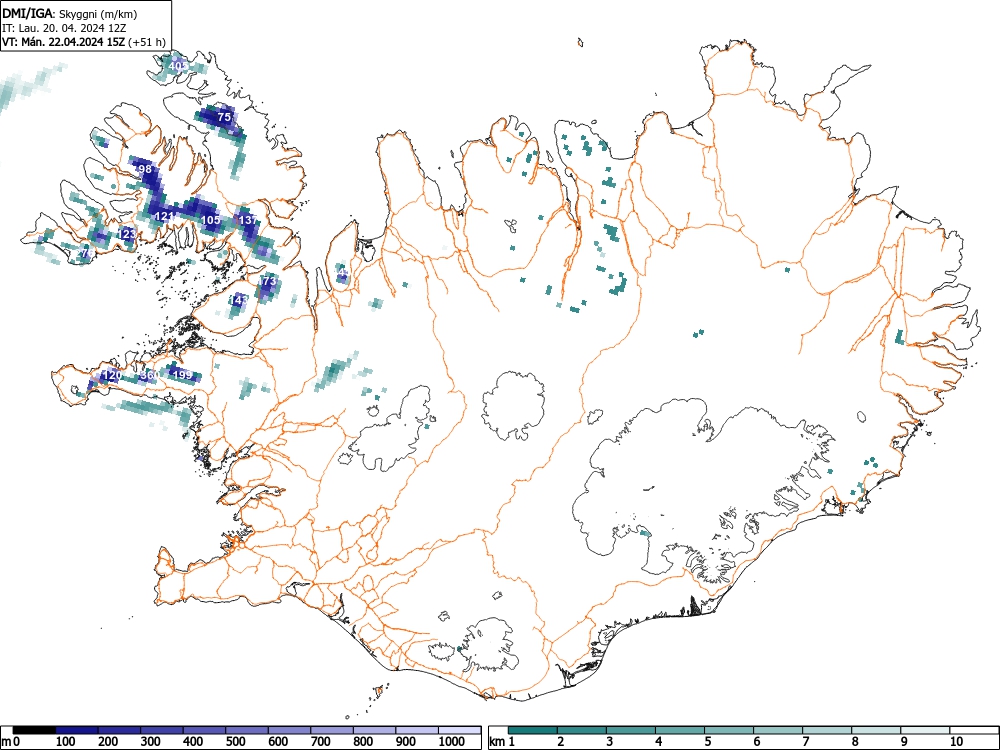This screenshot has width=1000, height=750.
Task: Click the 2 tick label on the kilometer scale
Action: pyautogui.click(x=561, y=742)
